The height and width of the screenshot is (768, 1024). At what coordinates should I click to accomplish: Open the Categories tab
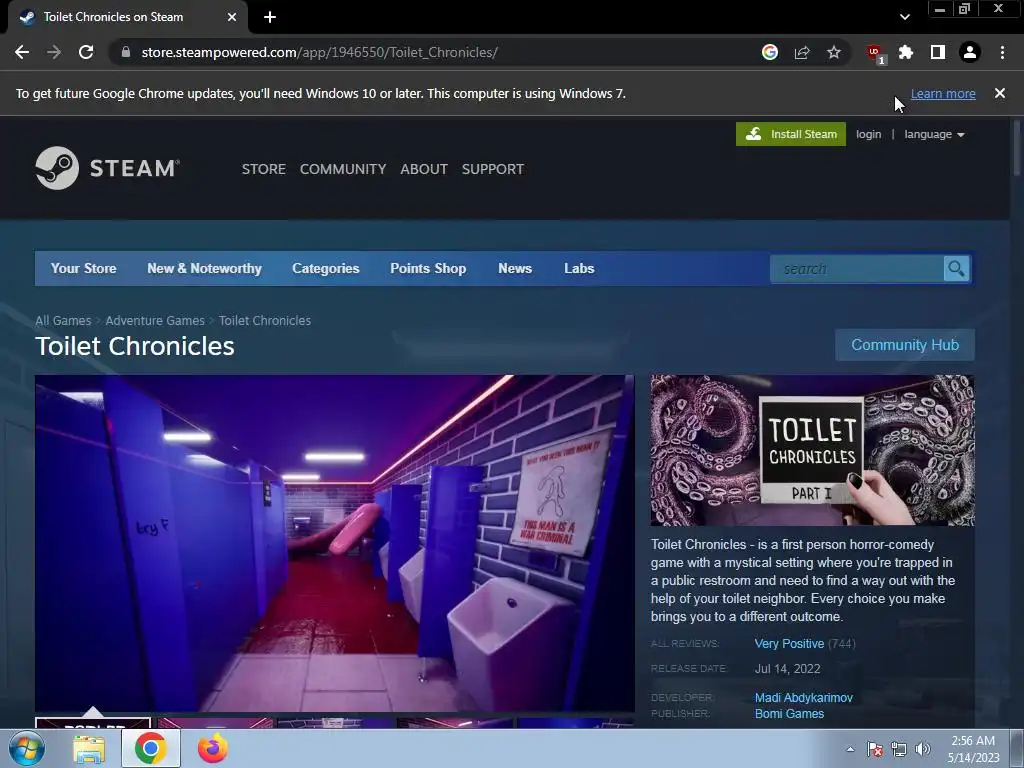point(326,268)
